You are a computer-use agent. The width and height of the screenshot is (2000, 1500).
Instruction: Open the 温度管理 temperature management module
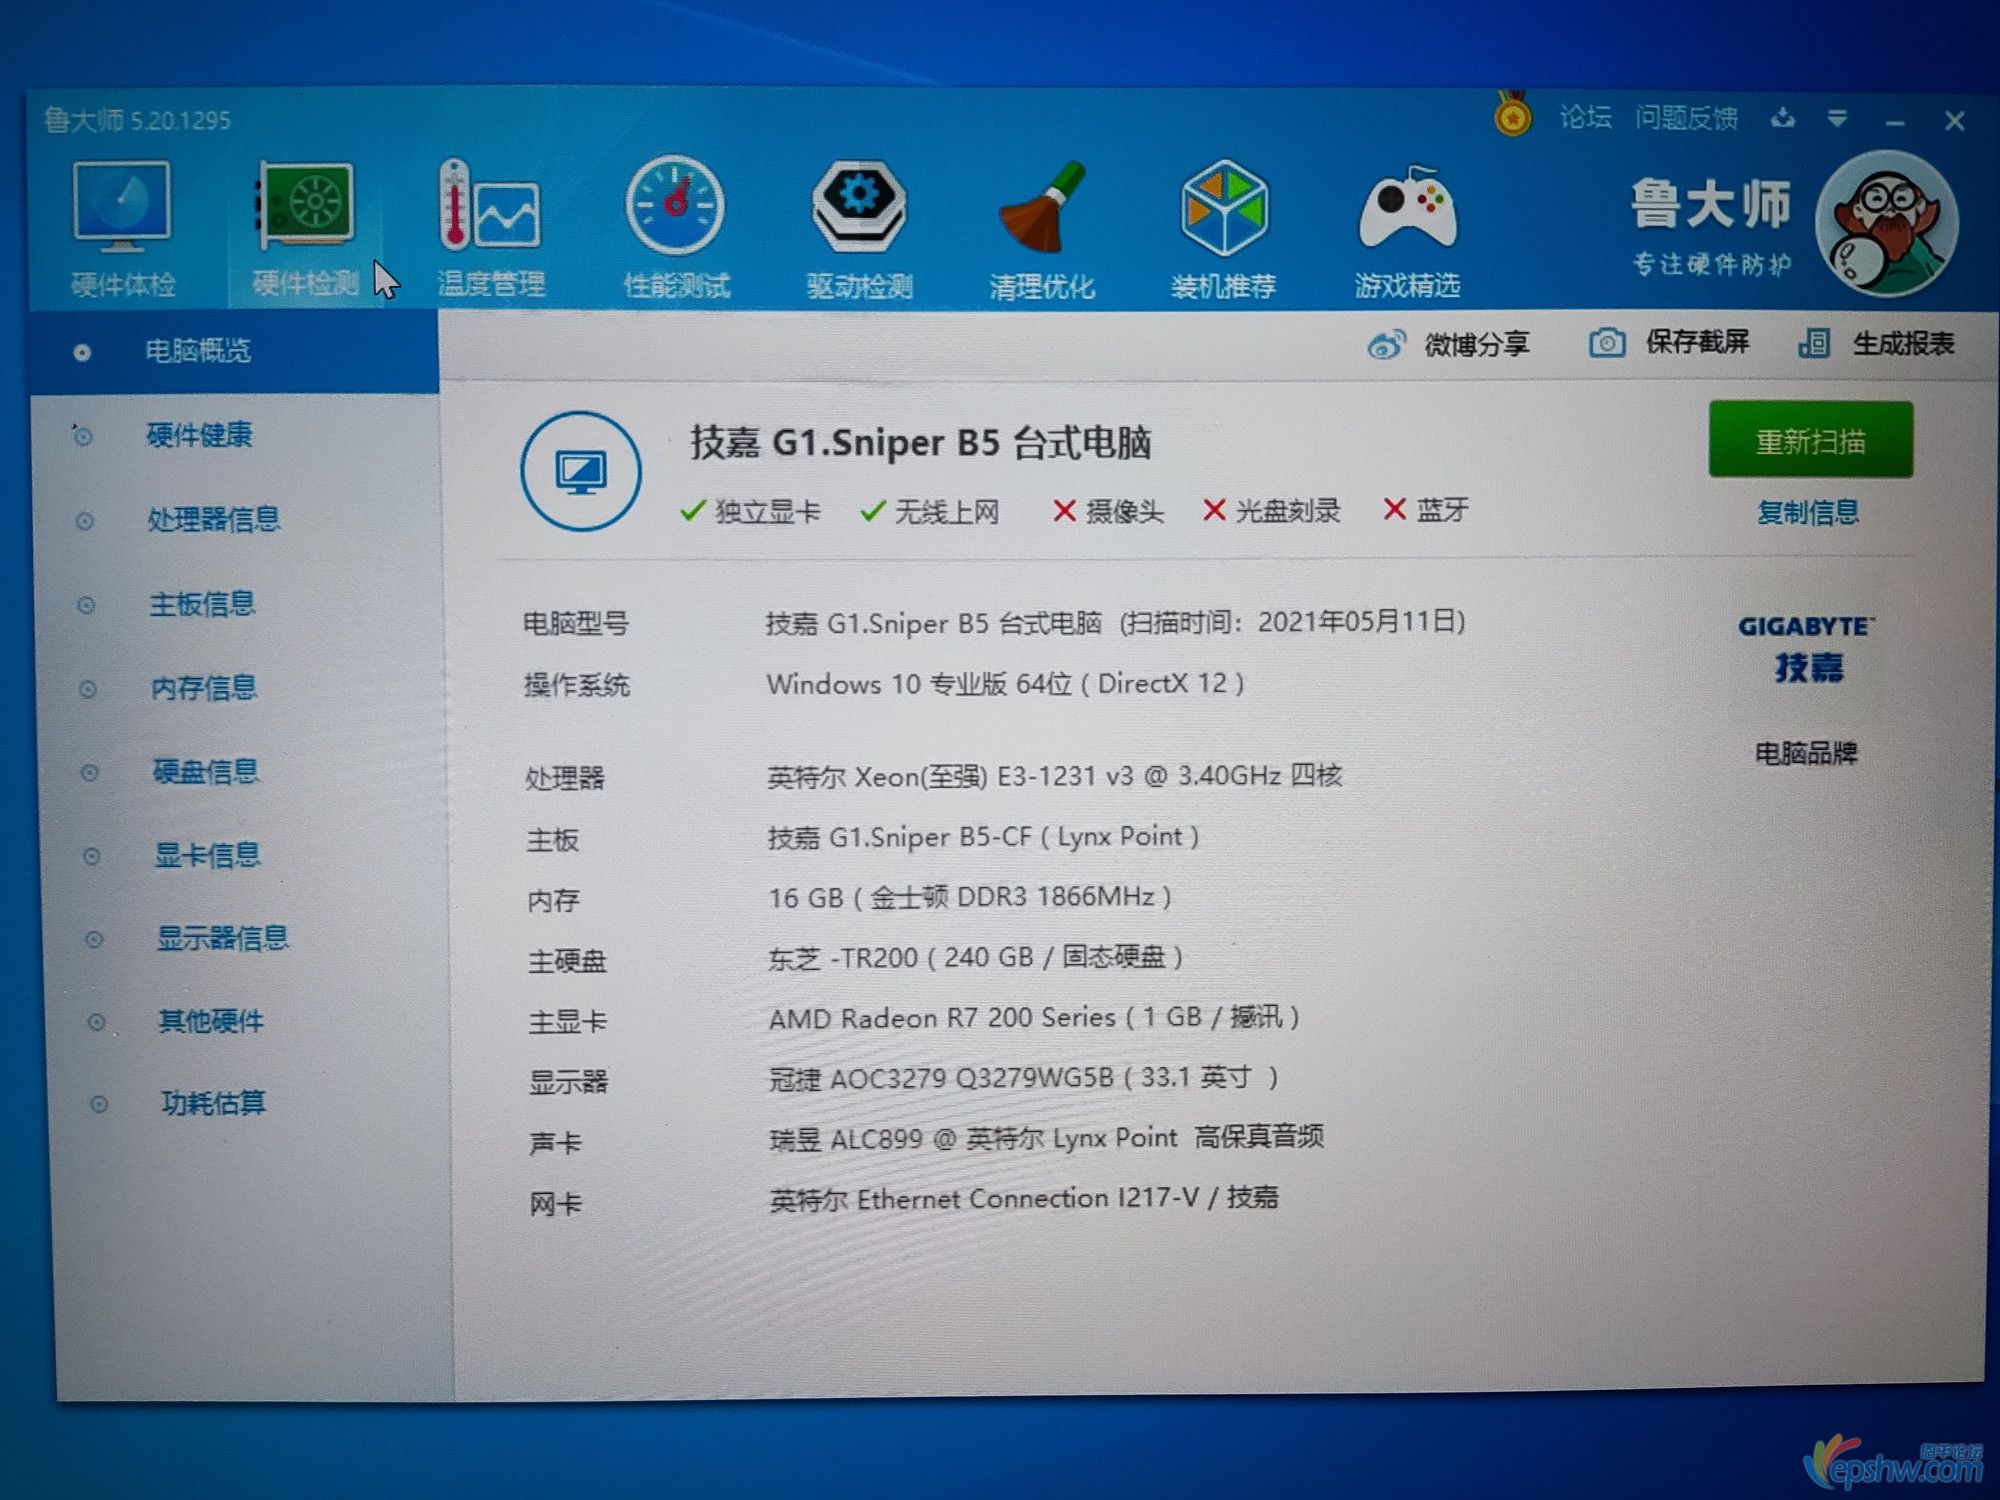(491, 230)
